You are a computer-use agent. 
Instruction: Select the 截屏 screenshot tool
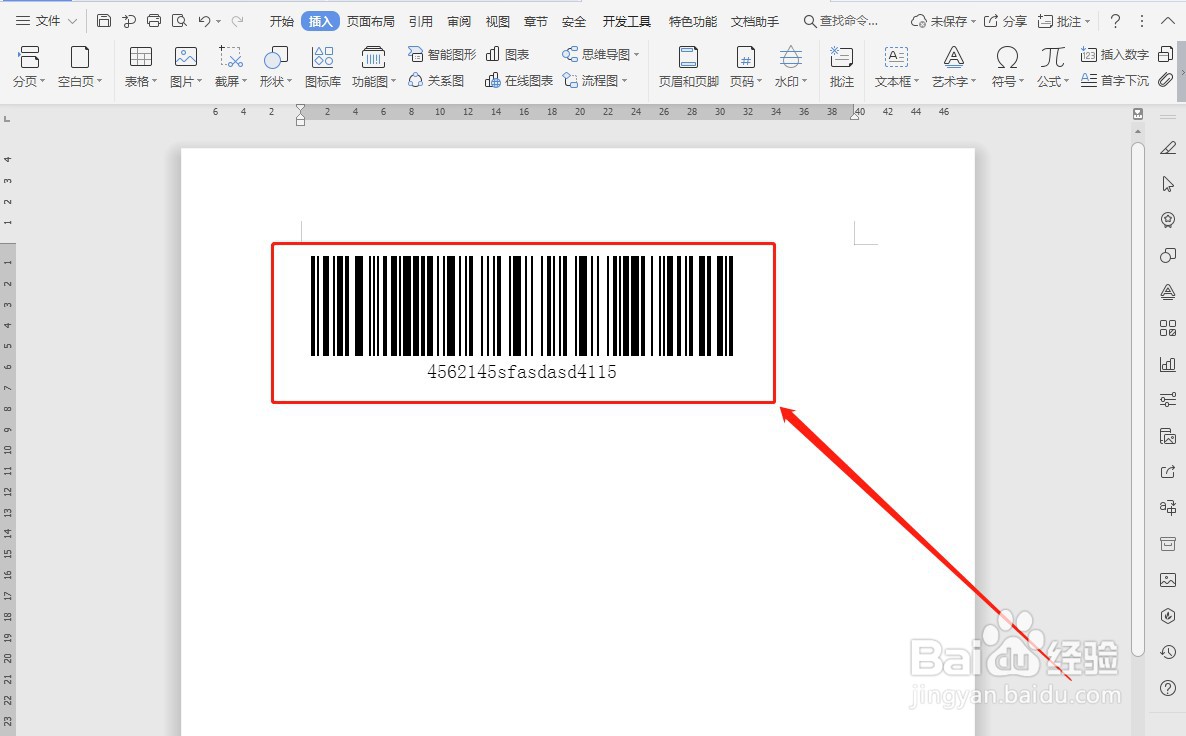click(x=231, y=67)
